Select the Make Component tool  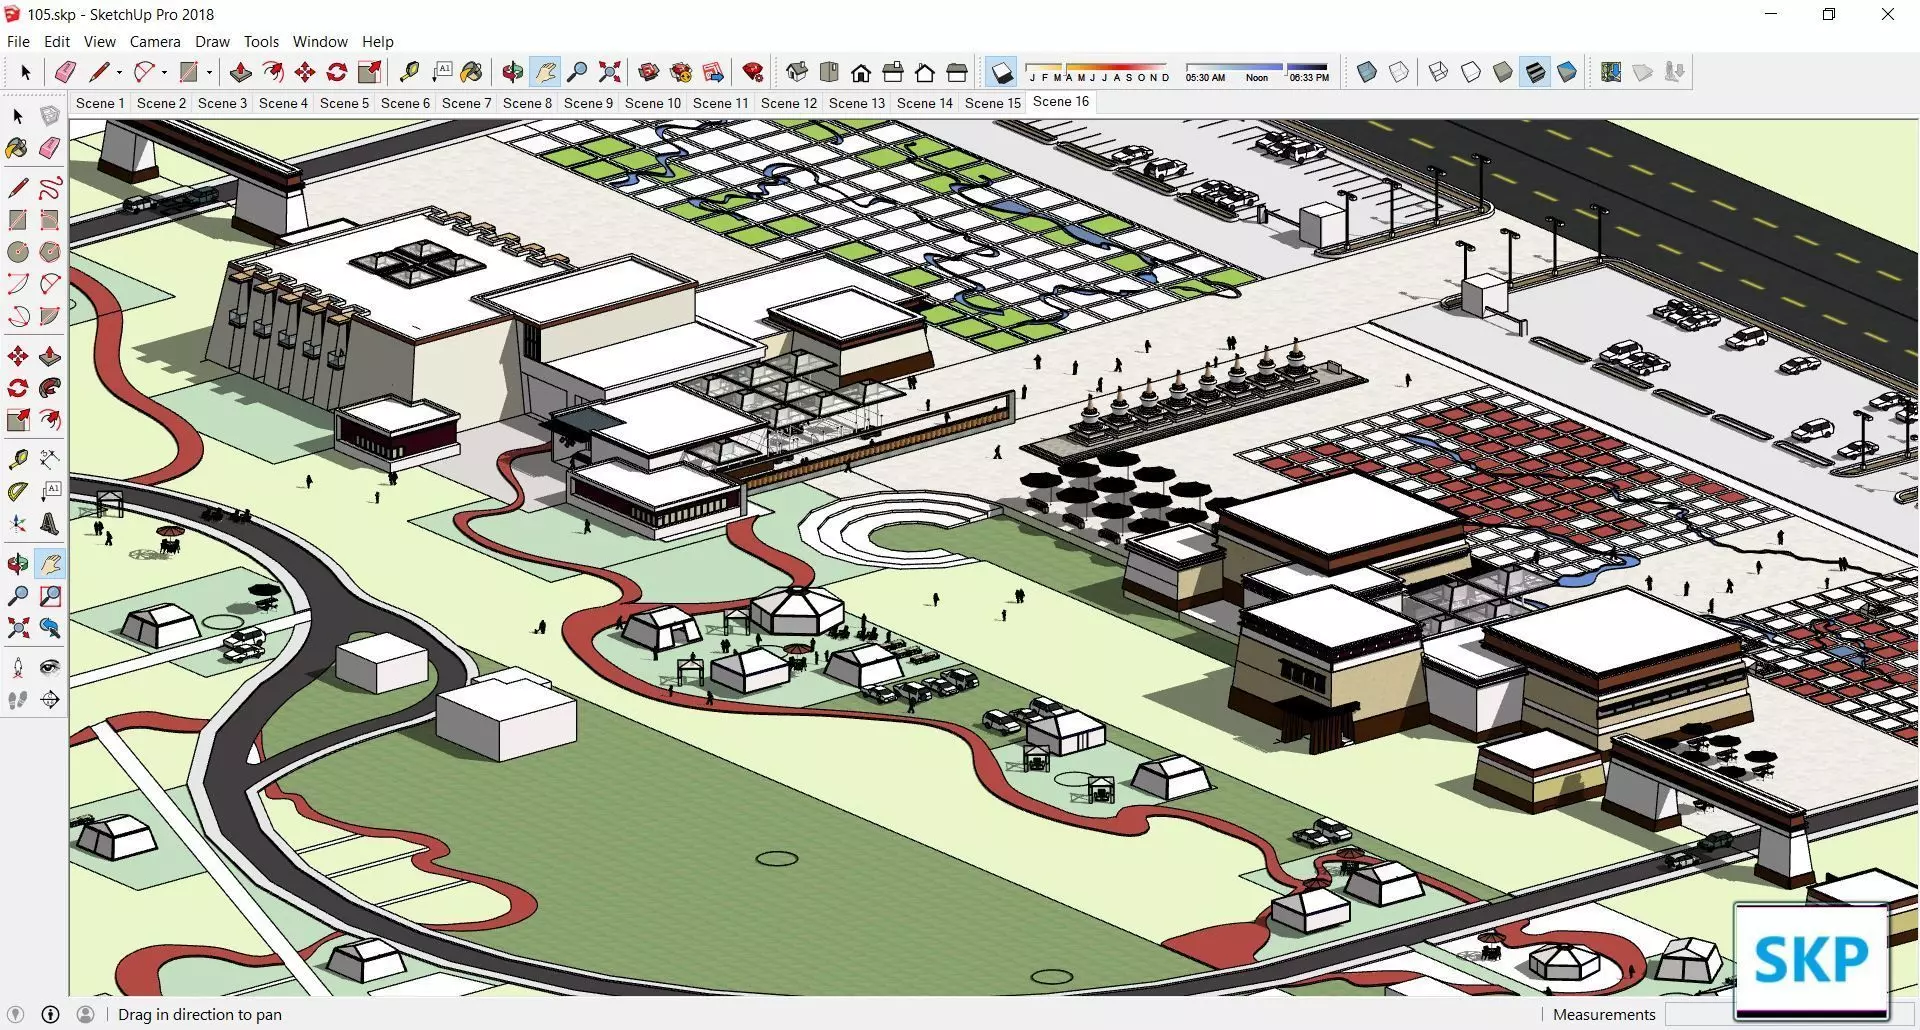(49, 116)
